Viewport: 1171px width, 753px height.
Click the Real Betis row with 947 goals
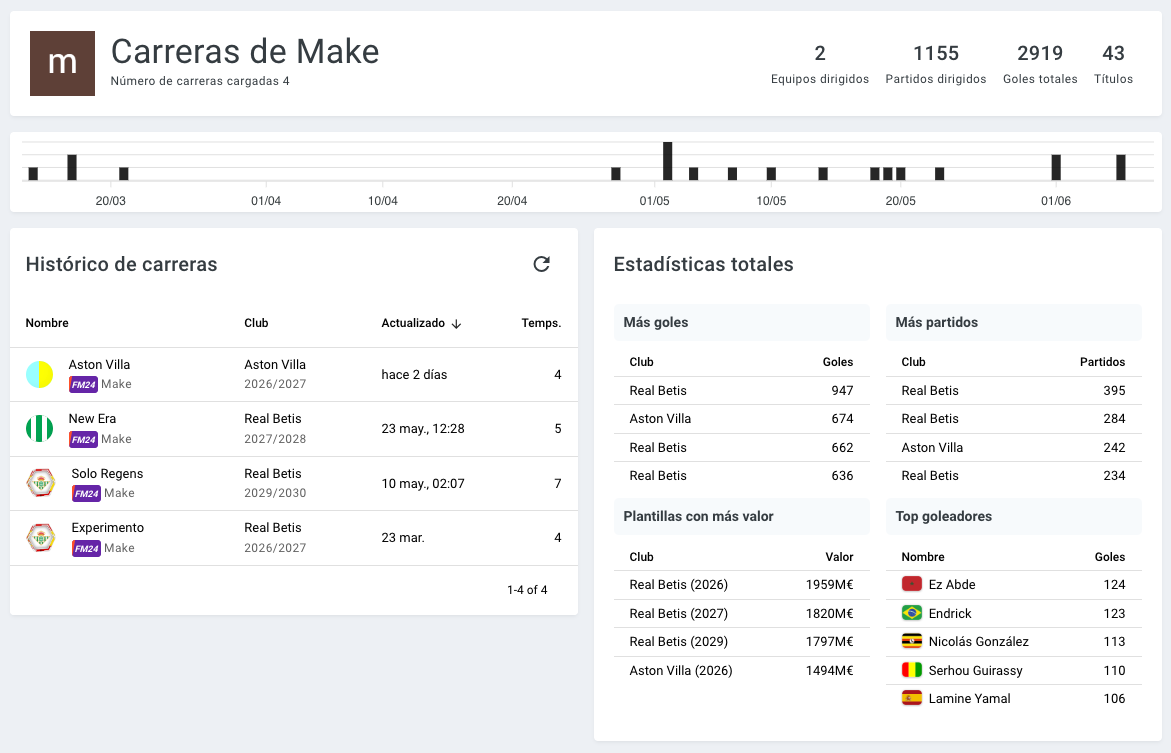(x=742, y=391)
